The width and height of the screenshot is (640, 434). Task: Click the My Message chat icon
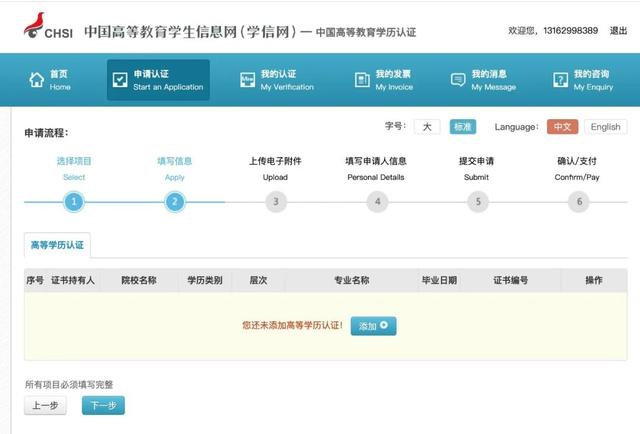[x=458, y=80]
